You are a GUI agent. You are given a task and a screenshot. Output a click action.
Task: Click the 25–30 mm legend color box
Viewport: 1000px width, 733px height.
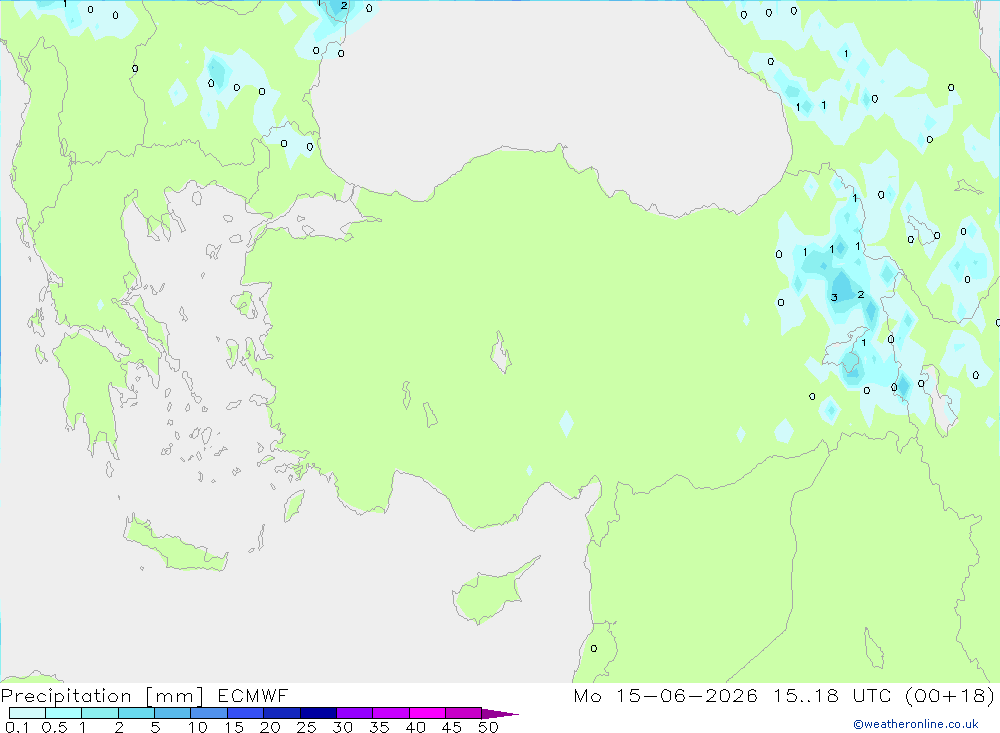coord(318,713)
